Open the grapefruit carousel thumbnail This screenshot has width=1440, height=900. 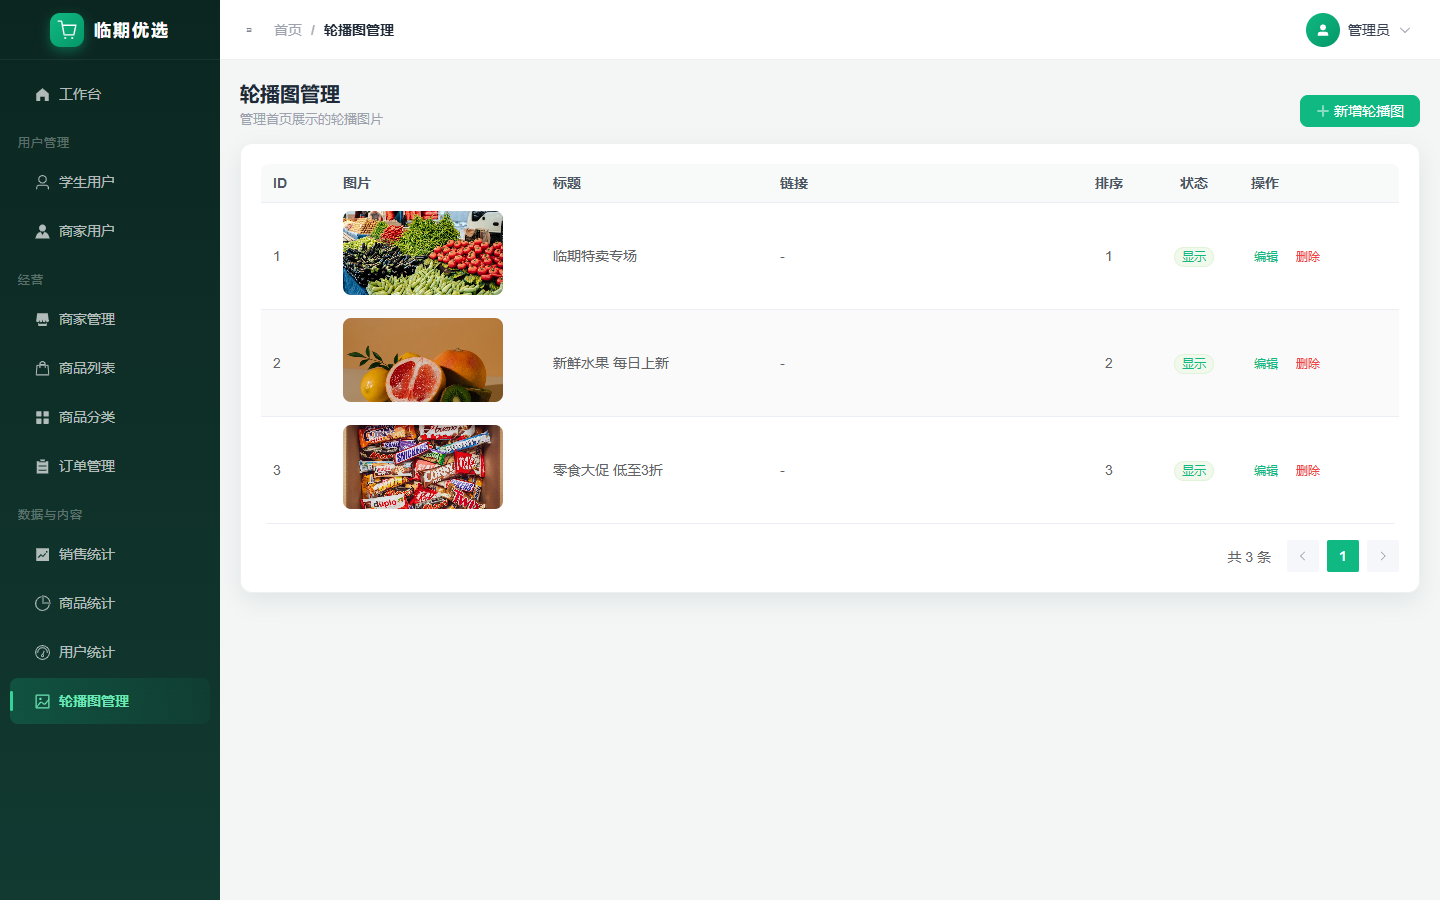click(423, 360)
